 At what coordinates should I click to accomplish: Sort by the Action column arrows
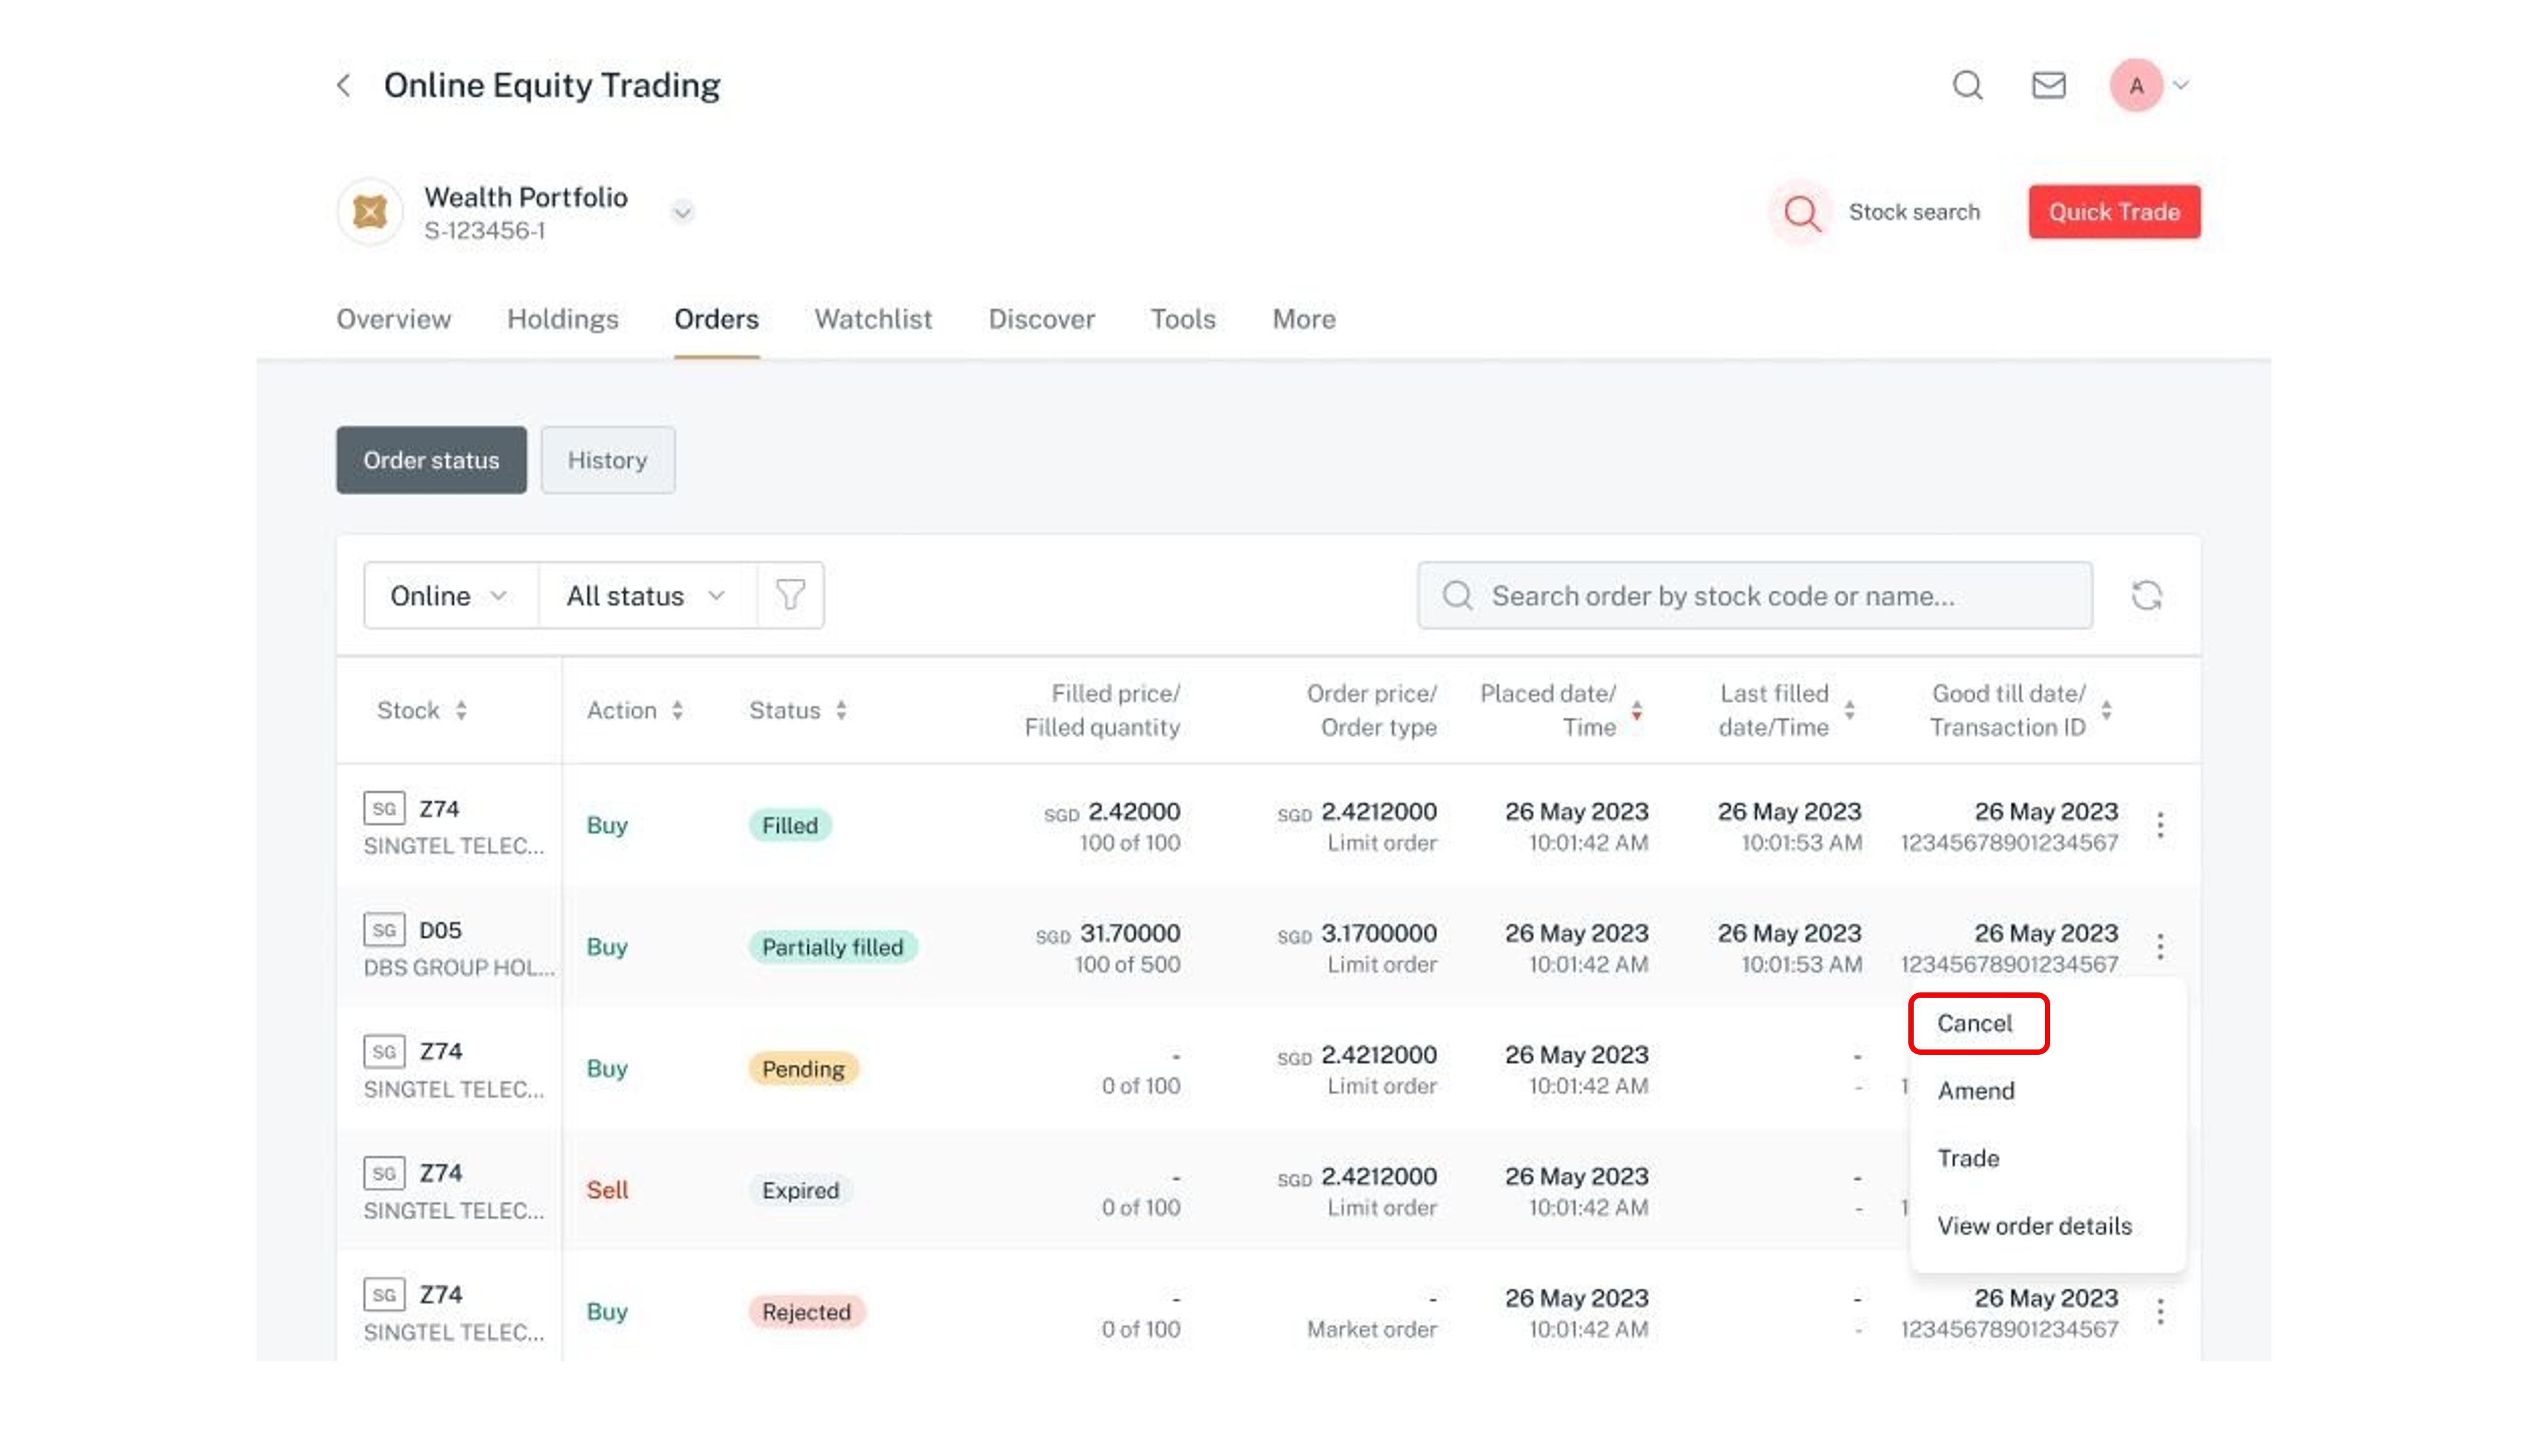(677, 710)
